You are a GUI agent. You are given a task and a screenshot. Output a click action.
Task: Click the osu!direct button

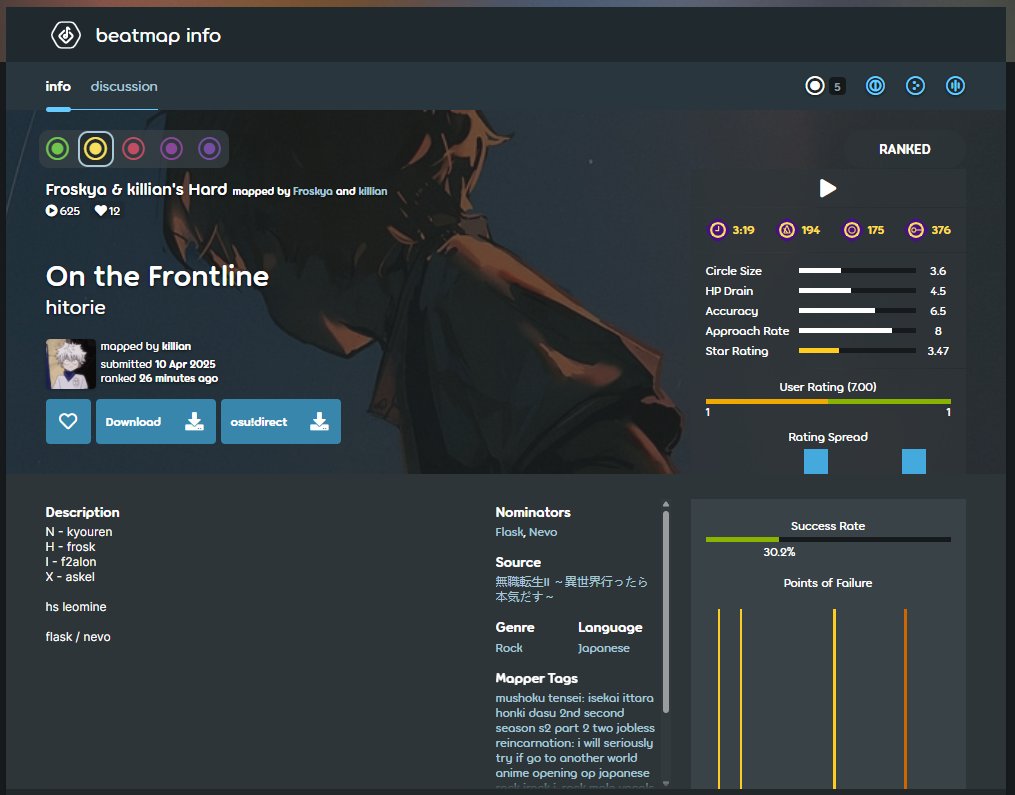coord(280,421)
